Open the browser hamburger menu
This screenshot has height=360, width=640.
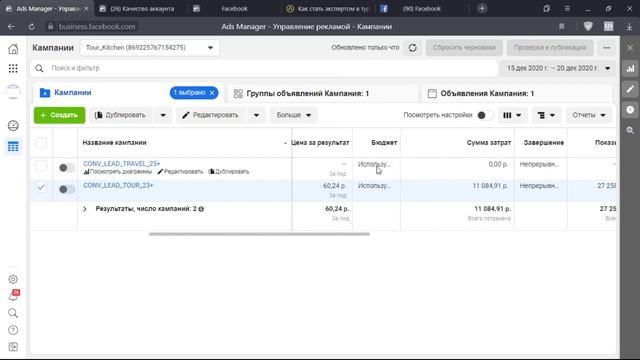pos(567,9)
